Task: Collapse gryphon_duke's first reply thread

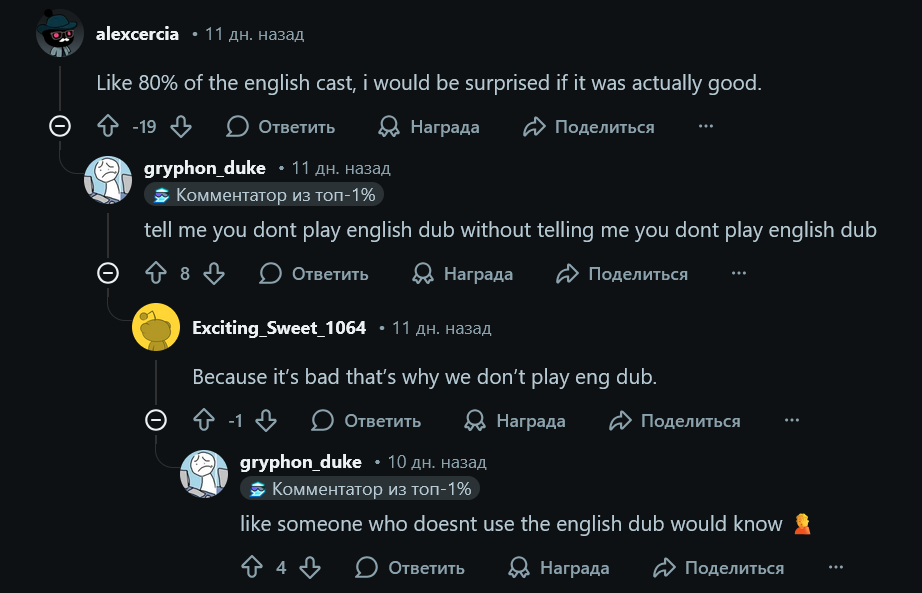Action: [108, 274]
